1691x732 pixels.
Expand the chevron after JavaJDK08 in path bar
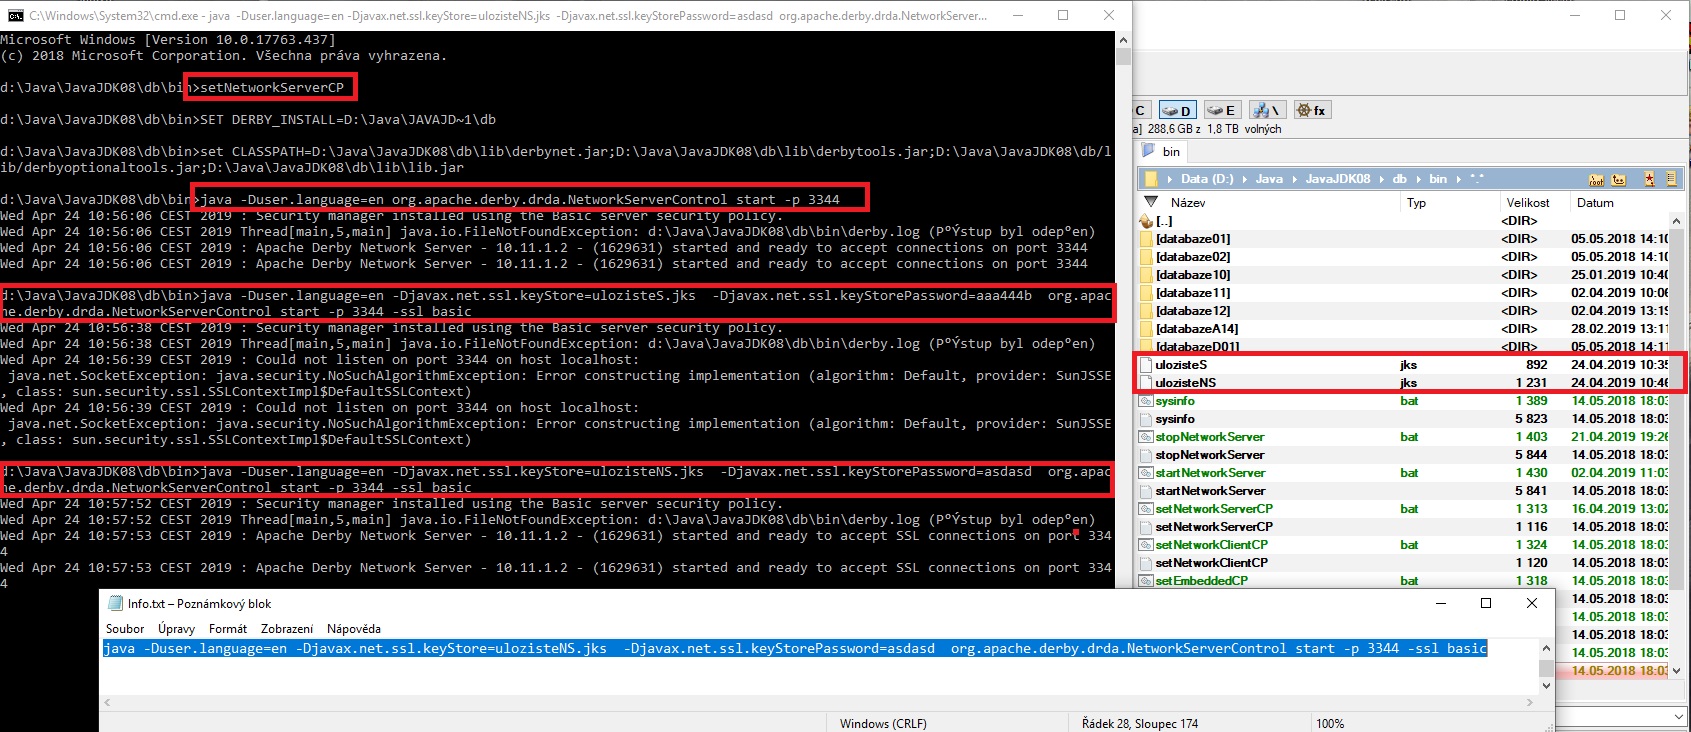coord(1382,179)
